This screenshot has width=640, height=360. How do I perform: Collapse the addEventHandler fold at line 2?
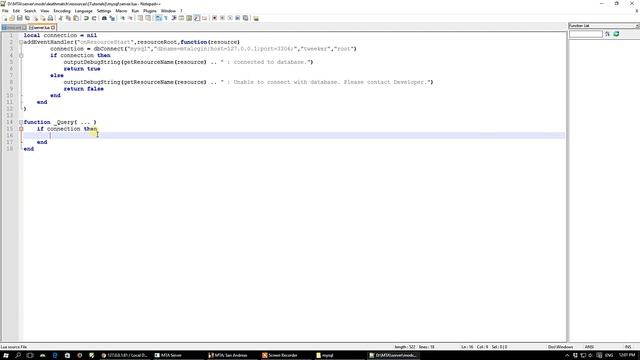pyautogui.click(x=21, y=42)
